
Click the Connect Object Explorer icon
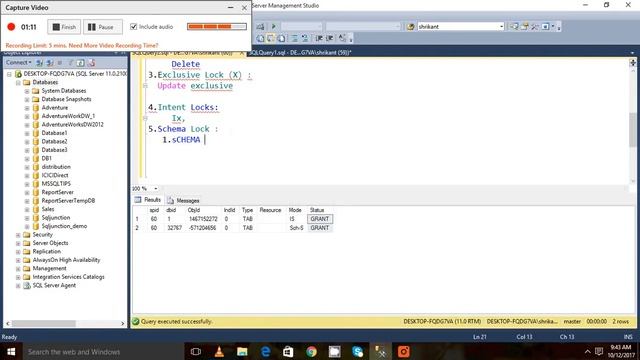[40, 62]
